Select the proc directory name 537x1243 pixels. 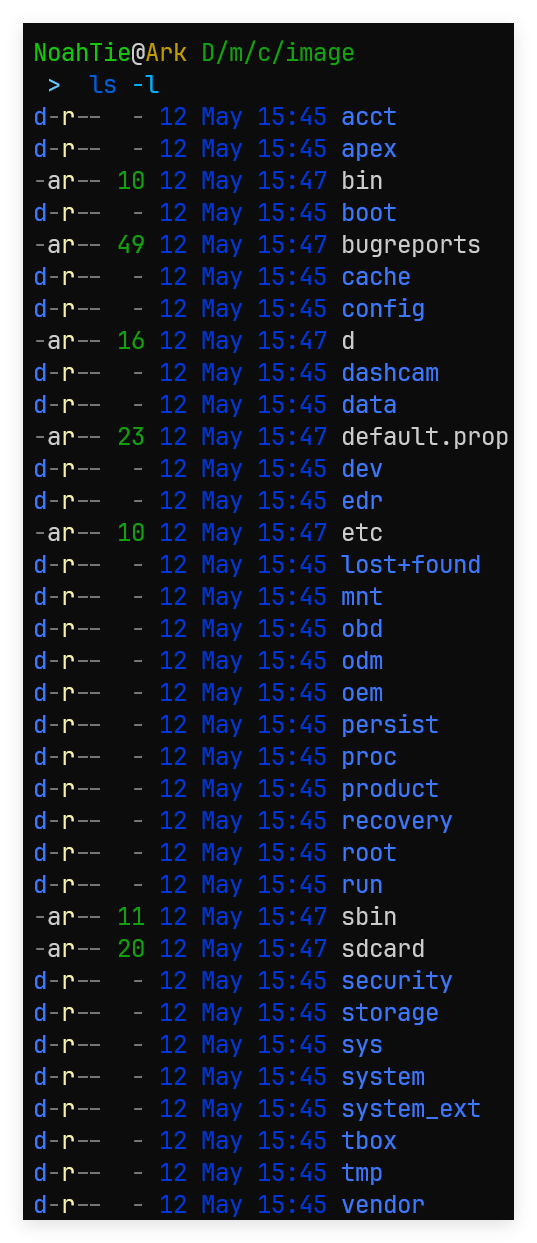(x=369, y=757)
